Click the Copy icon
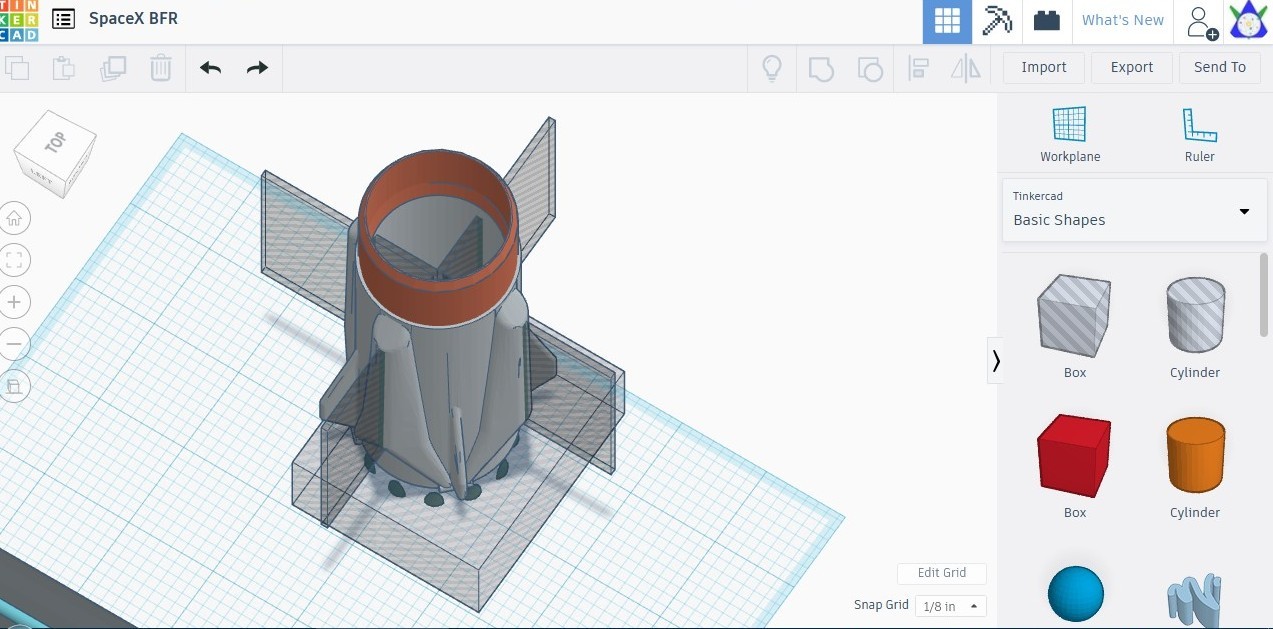Viewport: 1273px width, 629px height. point(17,68)
